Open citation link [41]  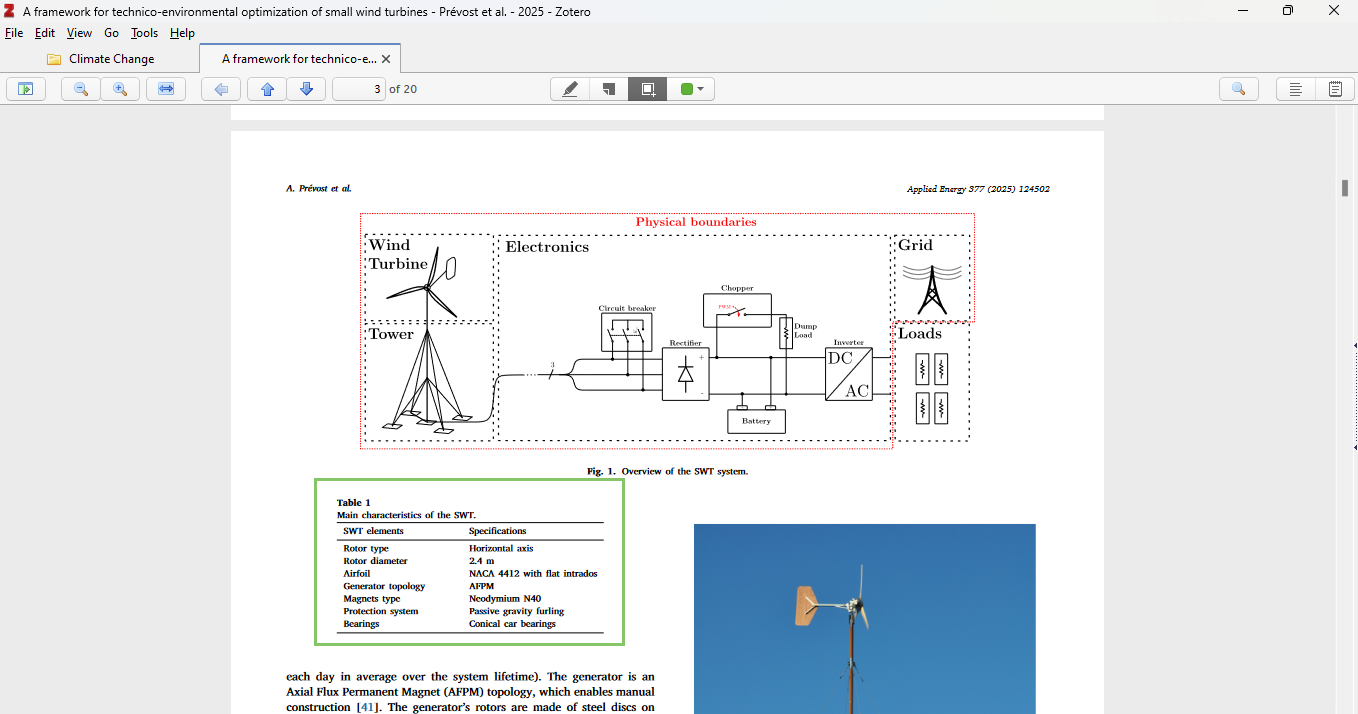[x=368, y=707]
